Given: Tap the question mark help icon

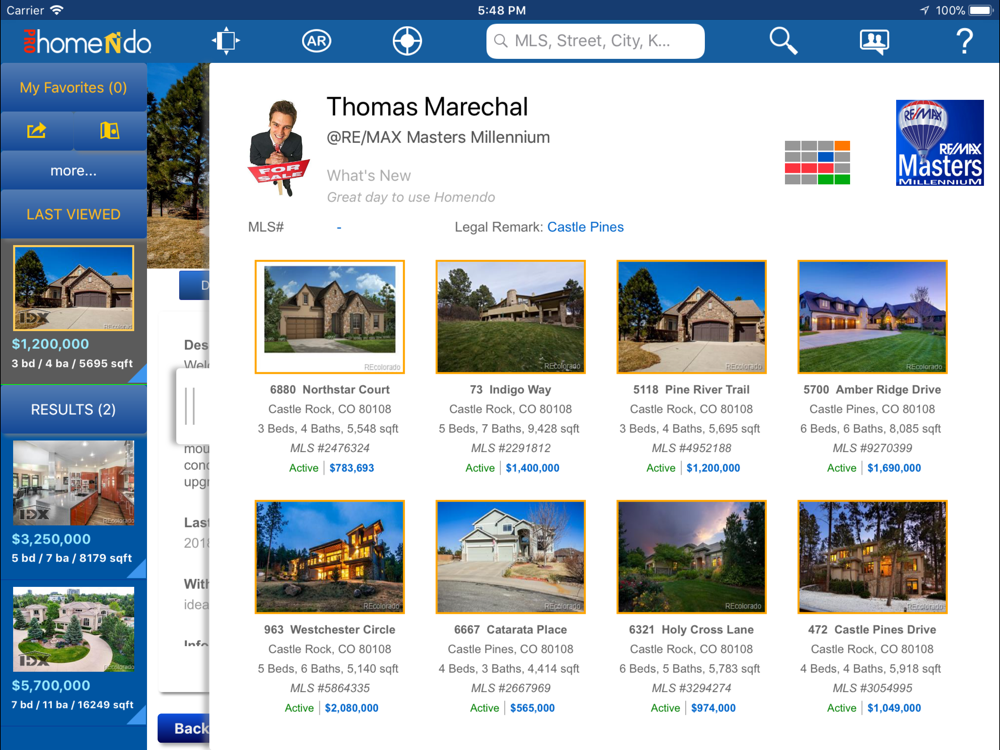Looking at the screenshot, I should (964, 41).
